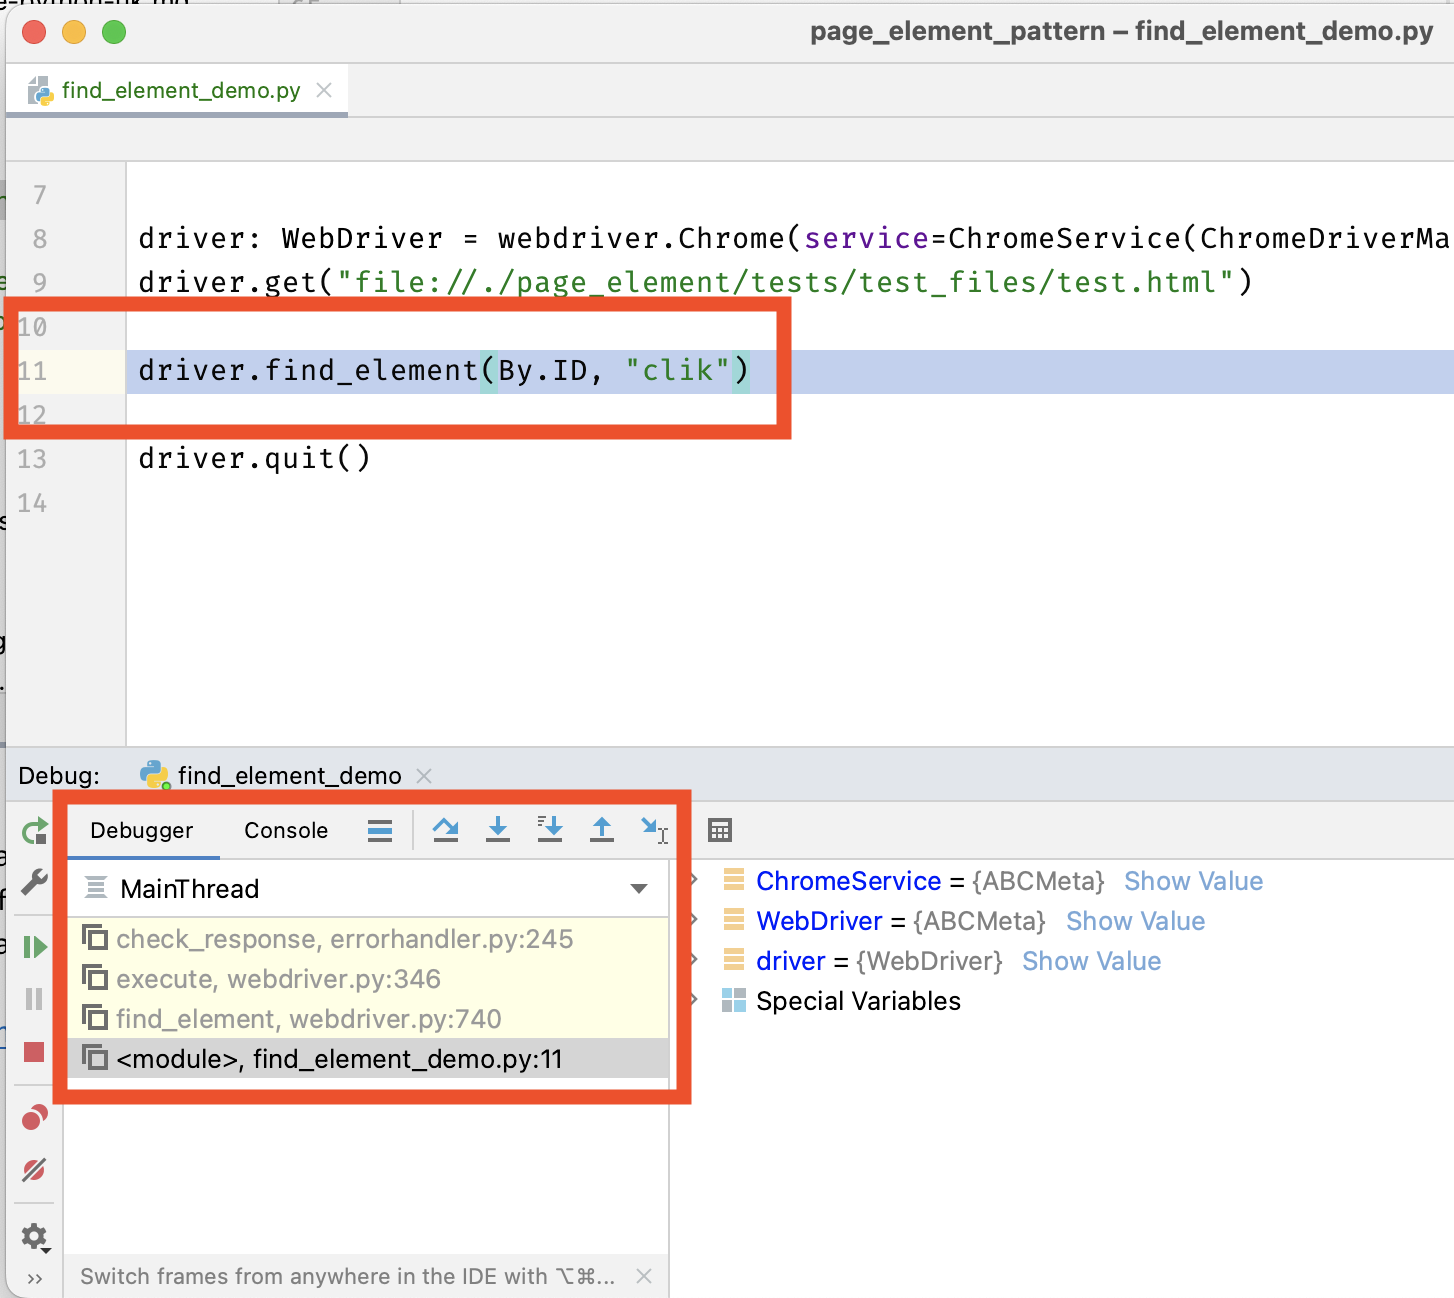Click Show Value for WebDriver
This screenshot has height=1298, width=1454.
pyautogui.click(x=1135, y=921)
